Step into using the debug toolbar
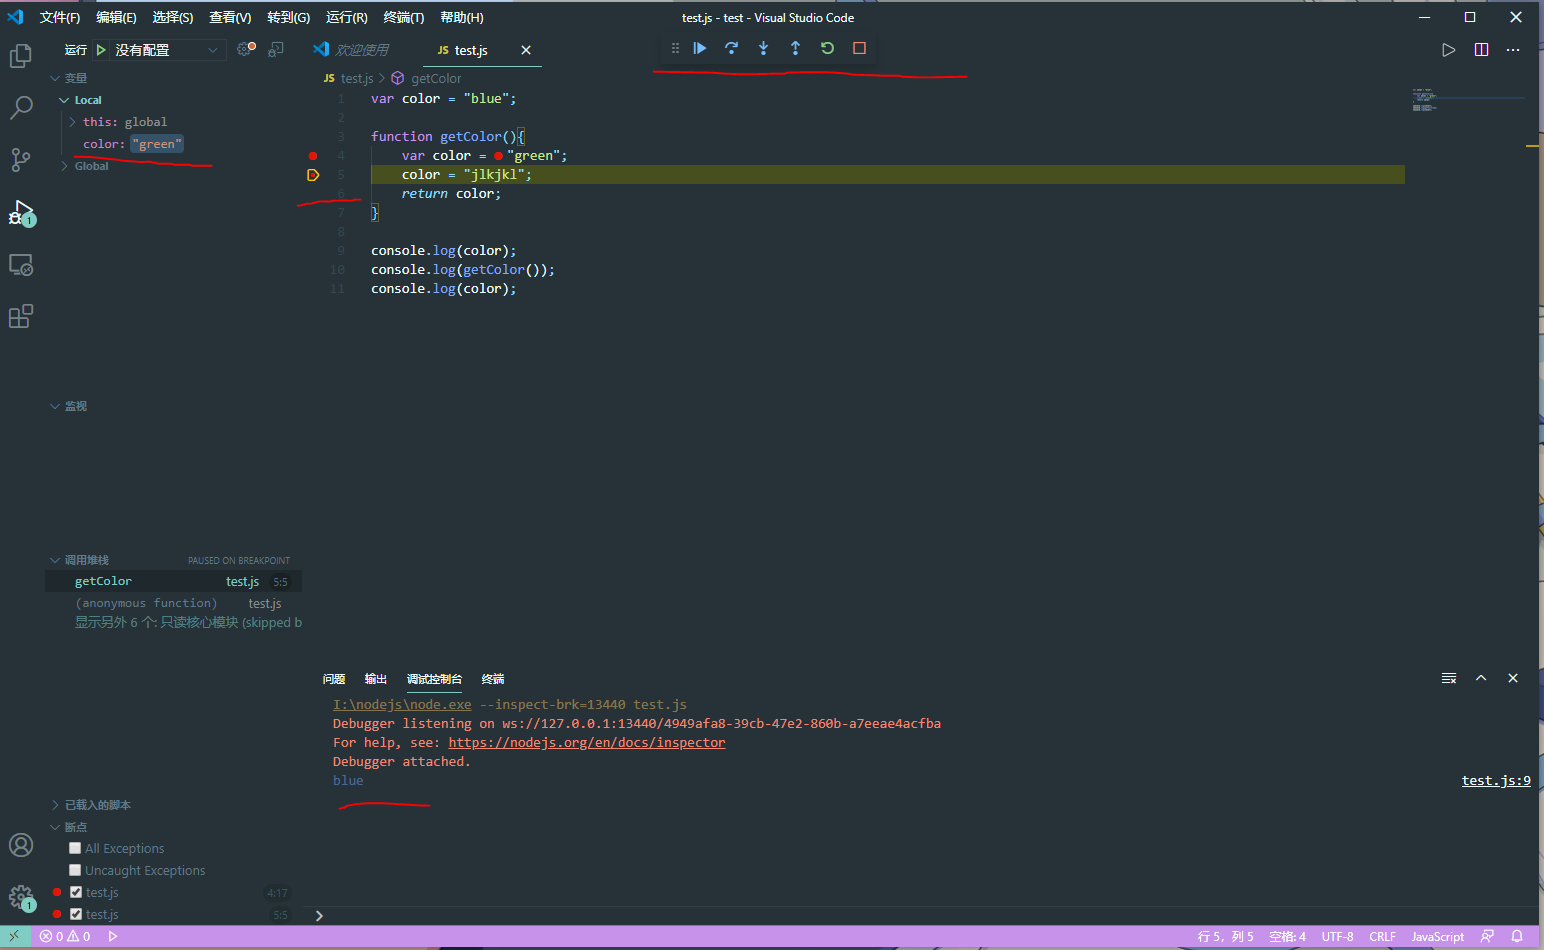The width and height of the screenshot is (1544, 950). (763, 48)
